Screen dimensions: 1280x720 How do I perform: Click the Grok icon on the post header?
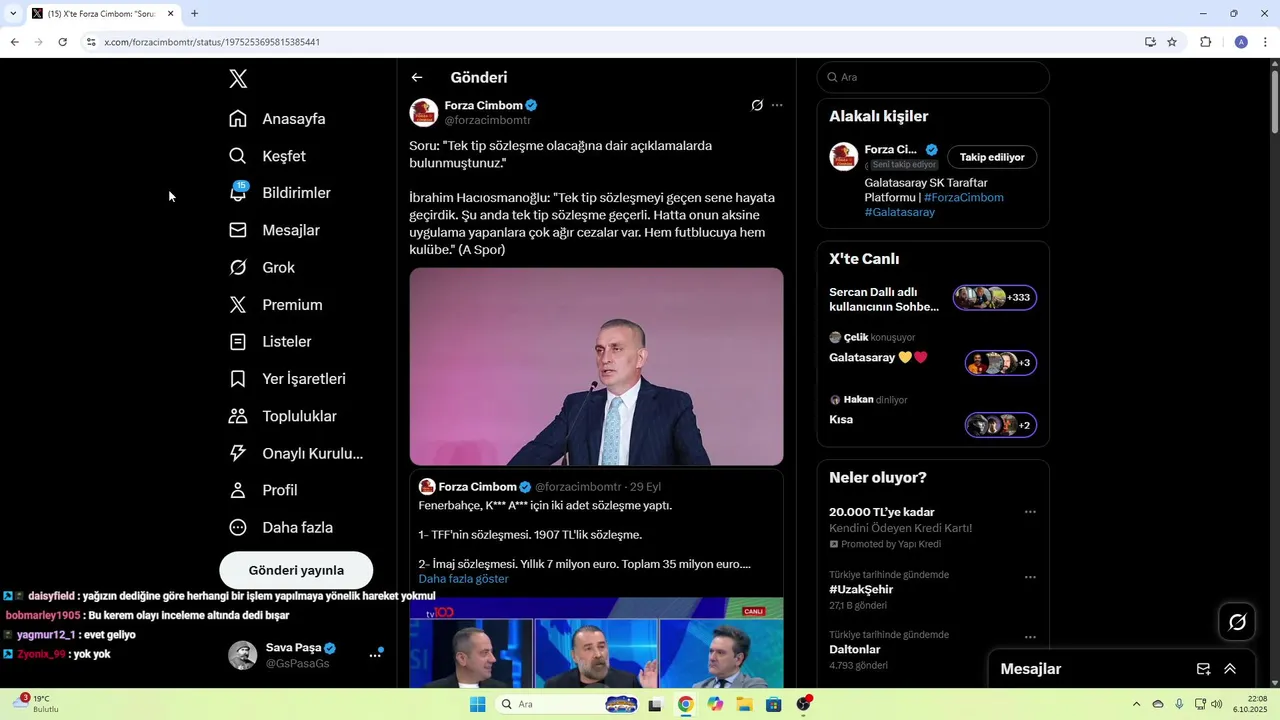coord(757,105)
